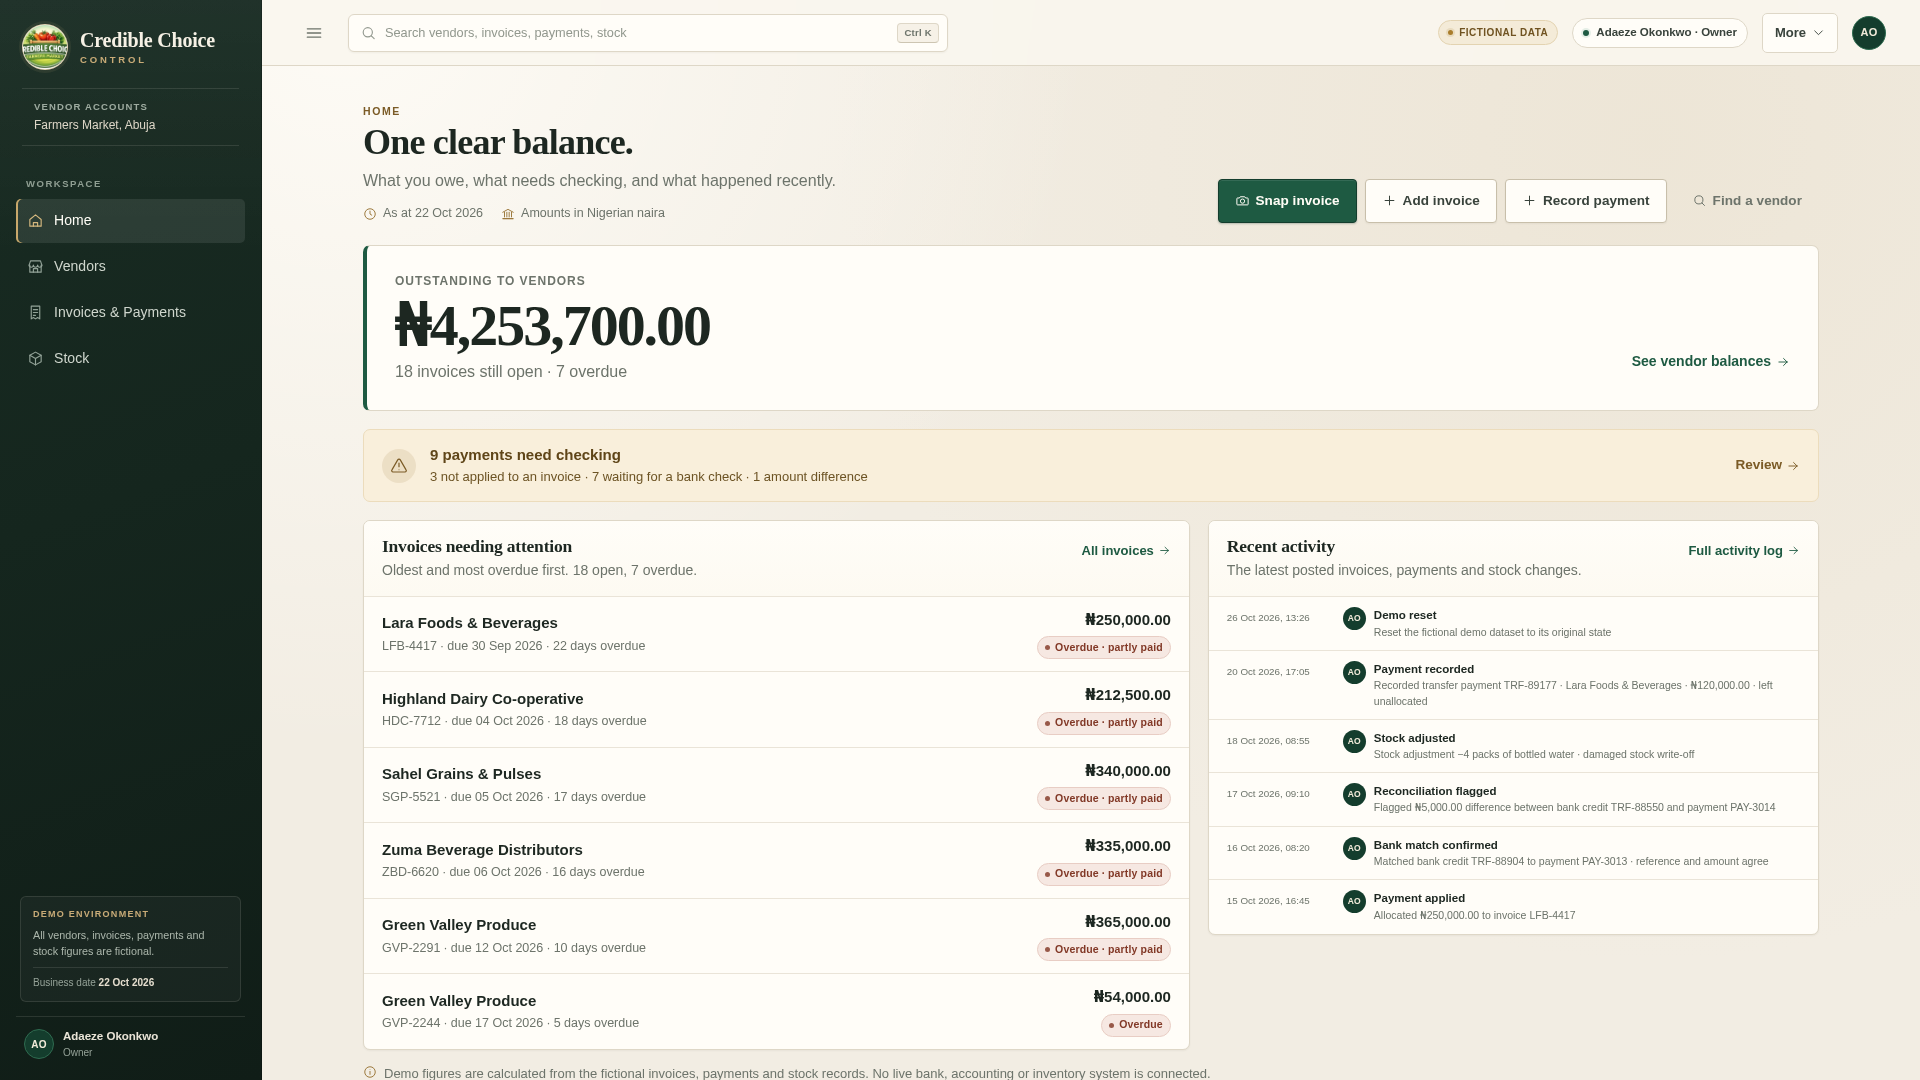The image size is (1920, 1080).
Task: Click the search vendors, invoices input field
Action: [648, 33]
